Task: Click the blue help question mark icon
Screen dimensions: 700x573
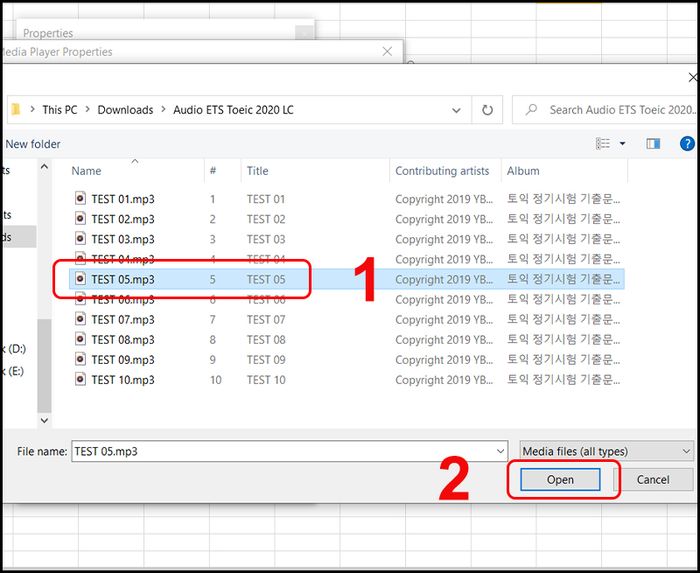Action: point(687,144)
